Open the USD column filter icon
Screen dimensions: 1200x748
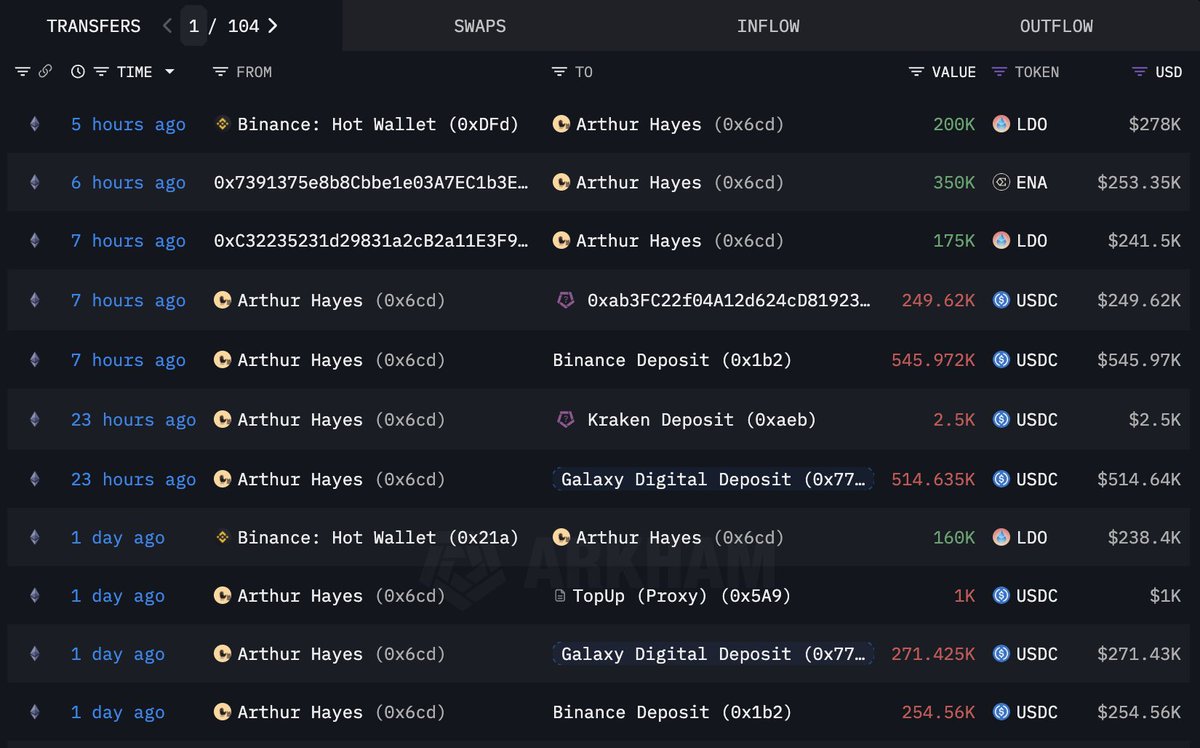click(1139, 72)
